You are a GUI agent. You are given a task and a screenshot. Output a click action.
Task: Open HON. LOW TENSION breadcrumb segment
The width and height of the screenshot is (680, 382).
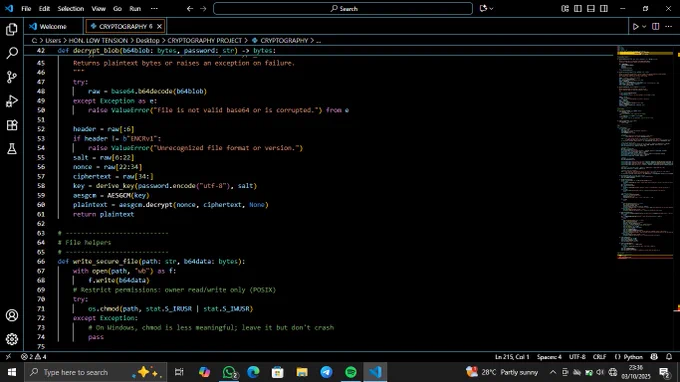[98, 40]
